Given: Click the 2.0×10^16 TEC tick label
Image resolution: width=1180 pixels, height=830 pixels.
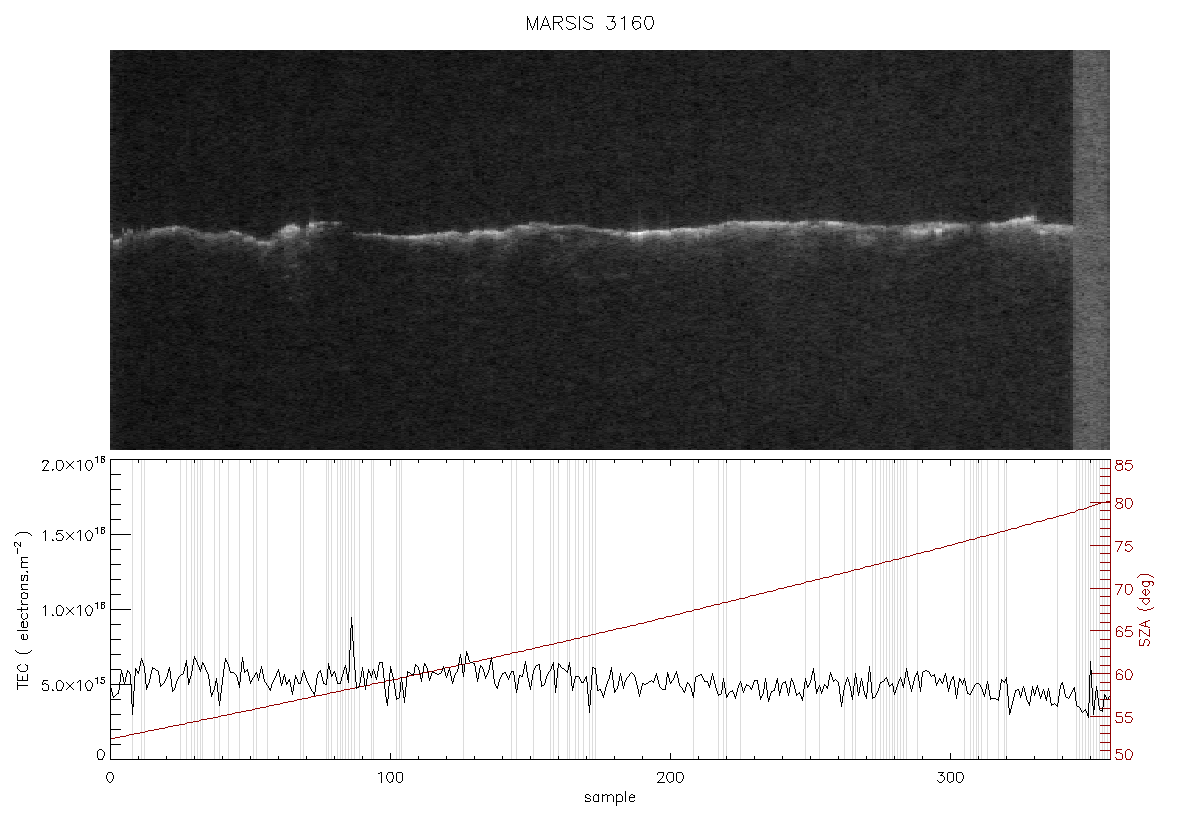Looking at the screenshot, I should coord(74,465).
